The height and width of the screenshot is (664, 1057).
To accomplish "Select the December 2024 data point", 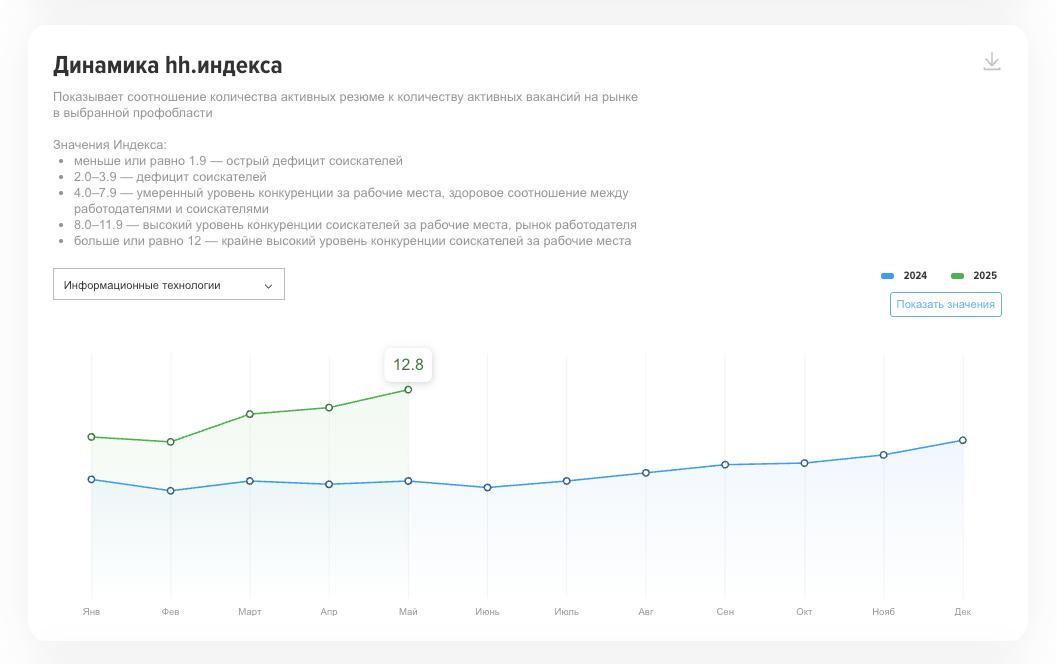I will pyautogui.click(x=963, y=440).
